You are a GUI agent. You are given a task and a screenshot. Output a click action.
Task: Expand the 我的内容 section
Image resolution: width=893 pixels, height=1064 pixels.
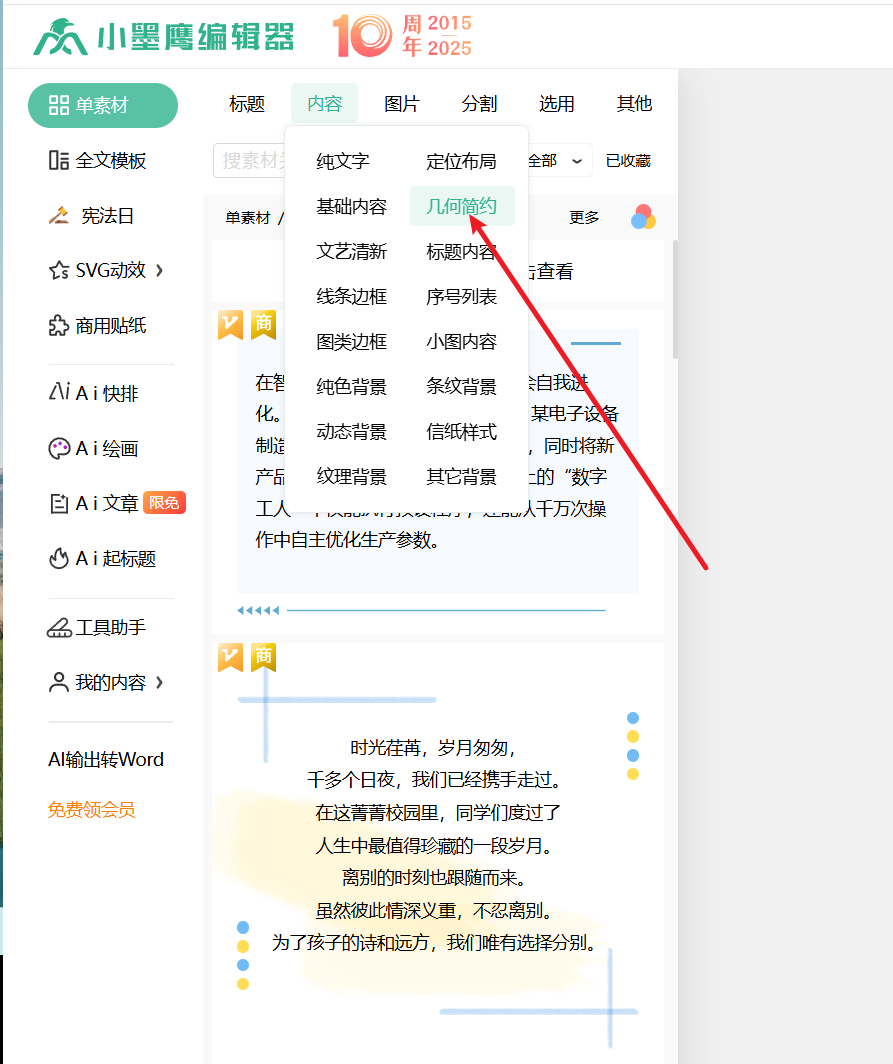pyautogui.click(x=160, y=682)
